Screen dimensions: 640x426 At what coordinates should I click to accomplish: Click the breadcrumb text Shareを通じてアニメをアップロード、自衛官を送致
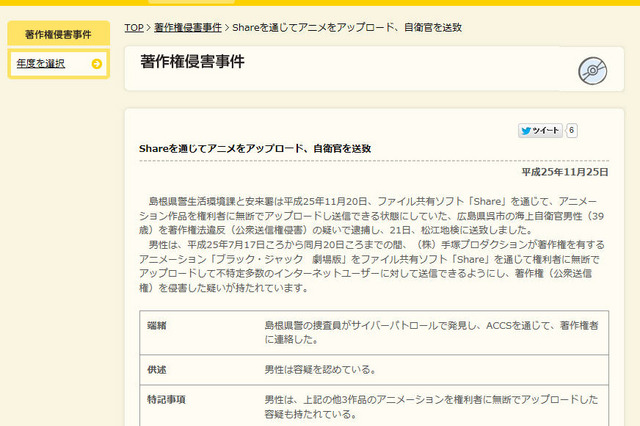347,28
